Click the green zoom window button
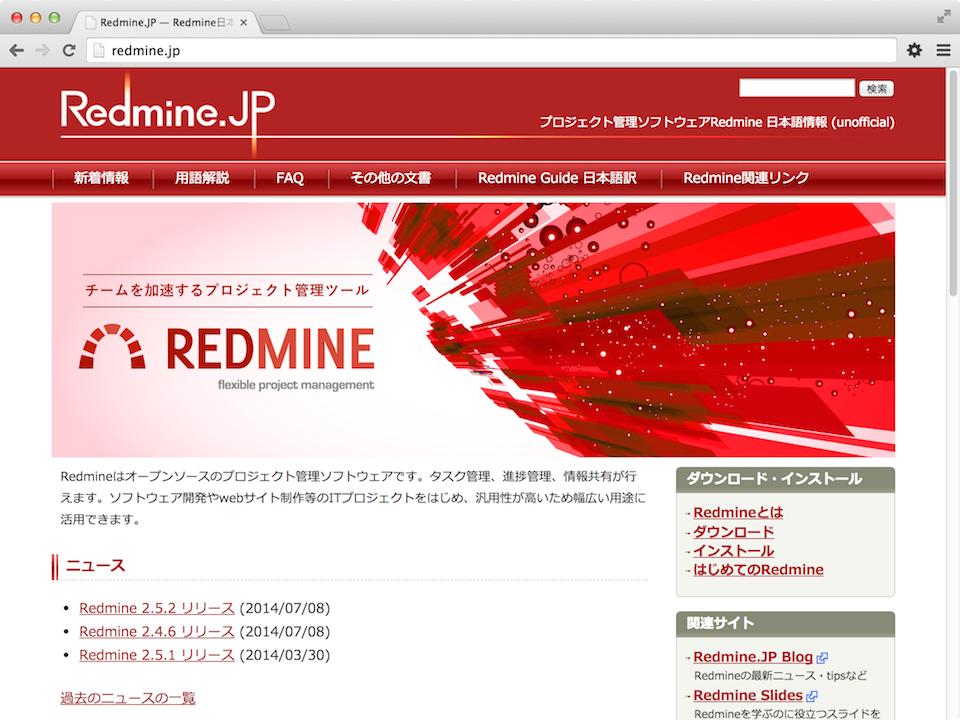Viewport: 960px width, 720px height. (x=54, y=18)
